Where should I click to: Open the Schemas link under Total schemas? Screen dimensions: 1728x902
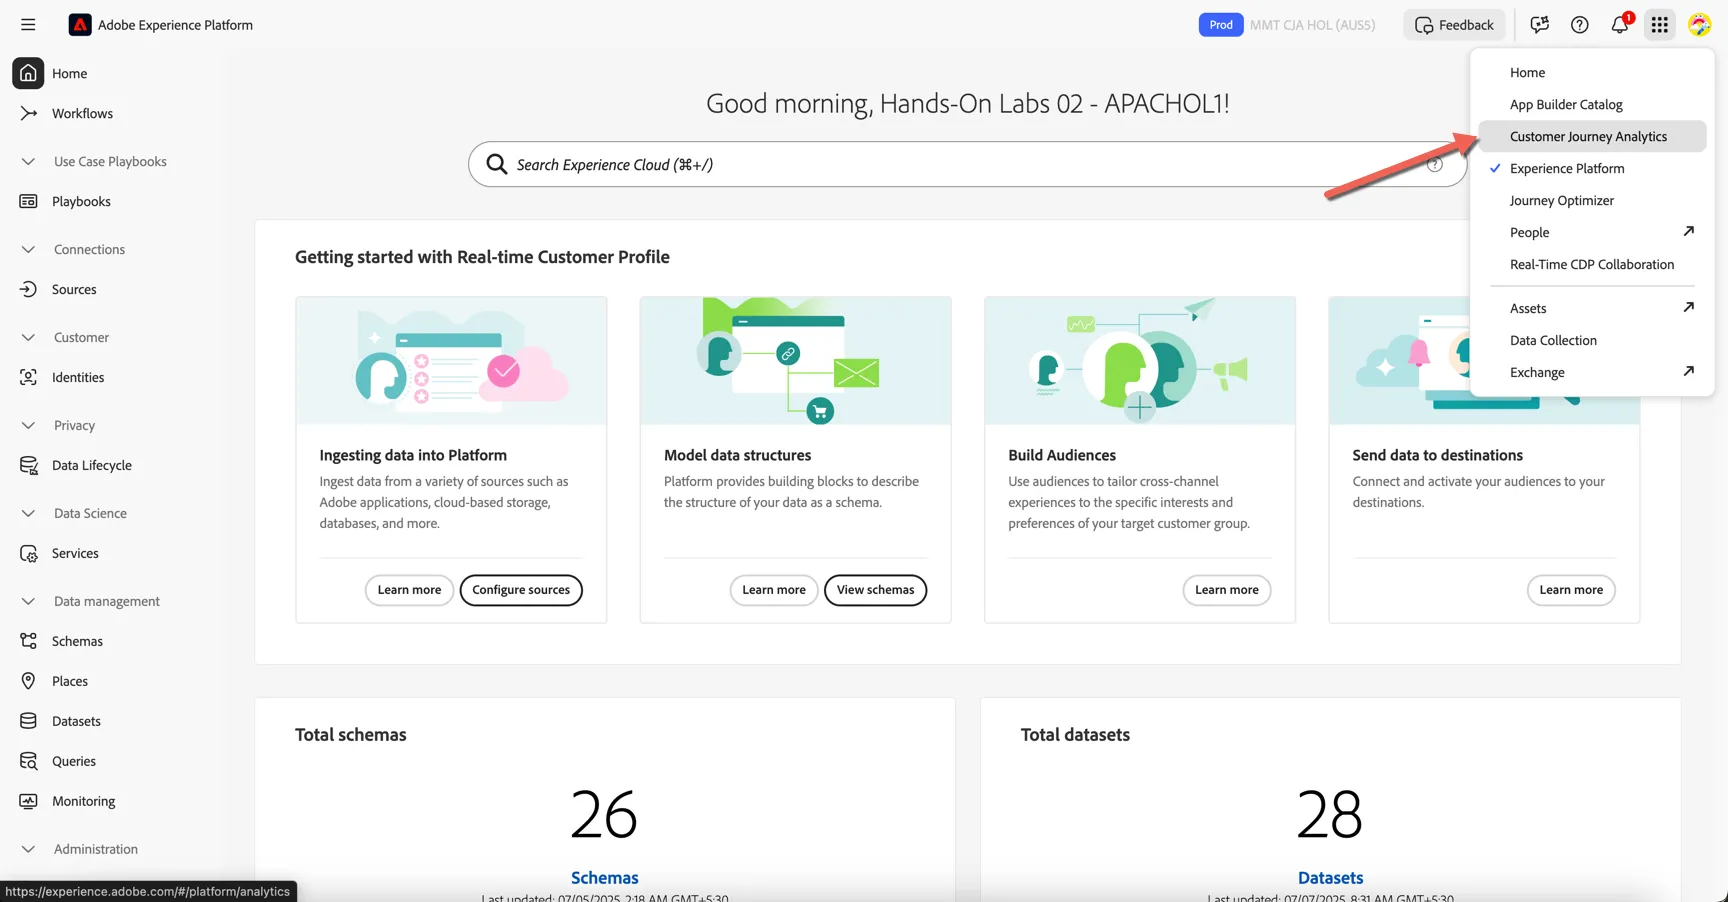click(605, 878)
